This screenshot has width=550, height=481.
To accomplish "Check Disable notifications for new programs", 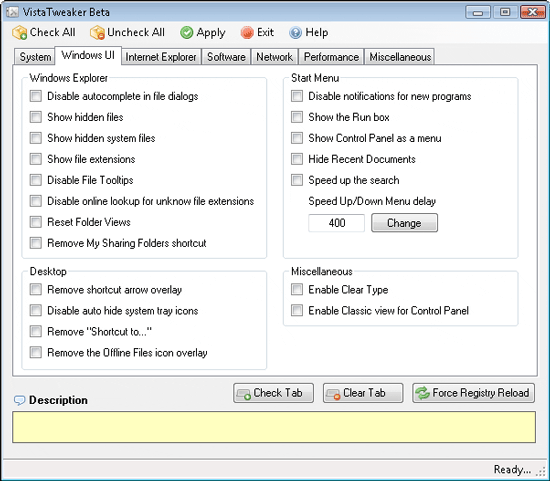I will pos(297,96).
